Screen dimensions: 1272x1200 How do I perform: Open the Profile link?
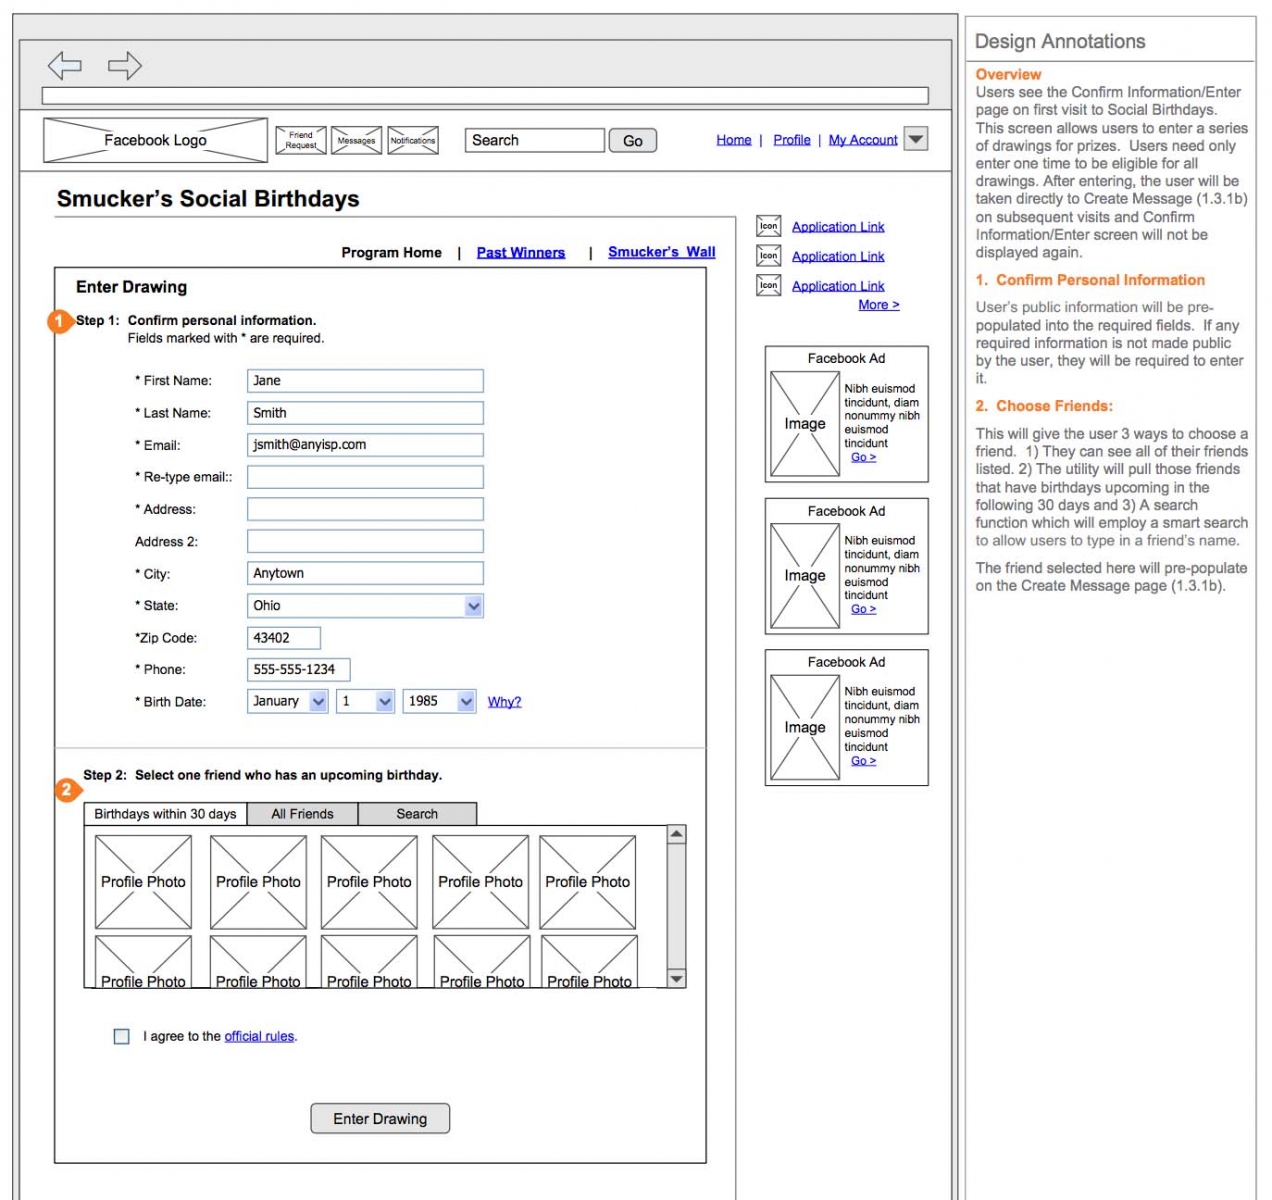pyautogui.click(x=792, y=140)
